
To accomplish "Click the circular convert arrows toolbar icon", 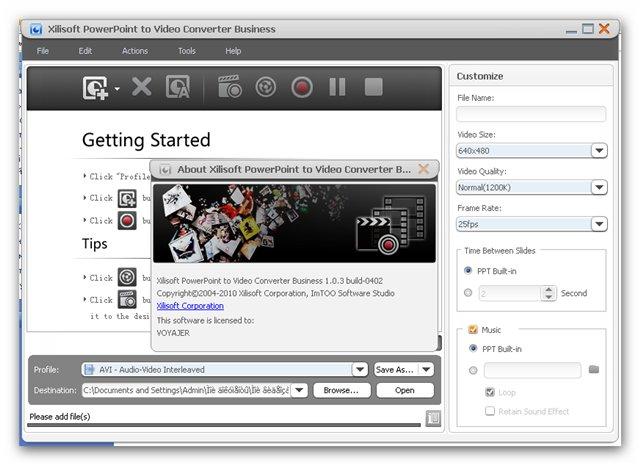I will [x=266, y=87].
